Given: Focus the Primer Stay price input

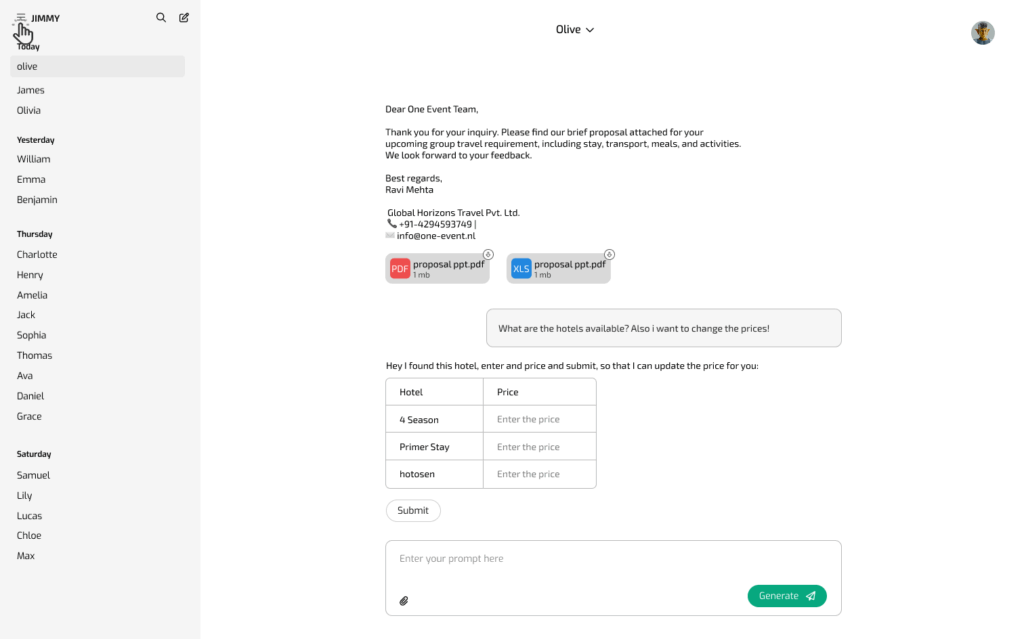Looking at the screenshot, I should tap(539, 447).
